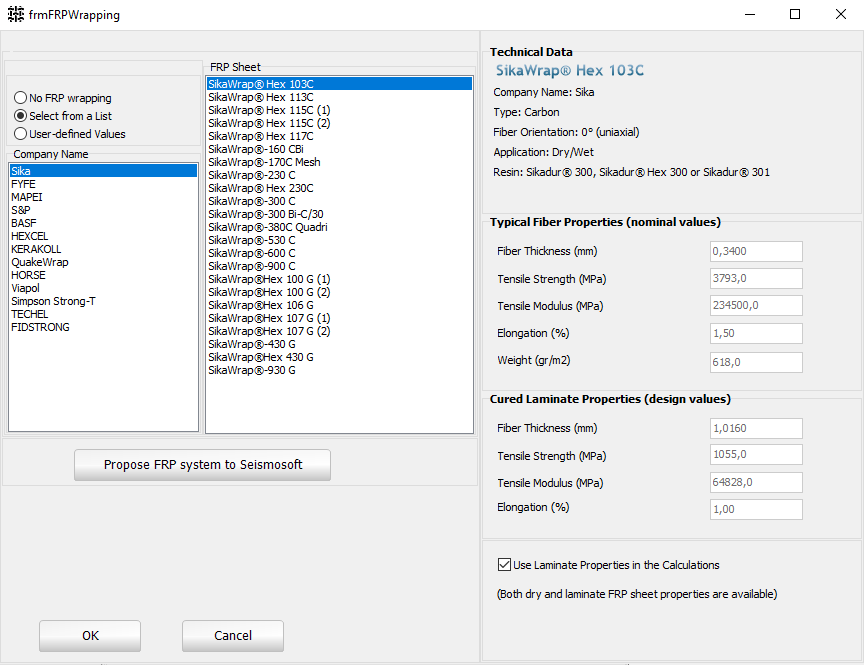Select SikaWrap Hex 107 G (2)
The width and height of the screenshot is (864, 665).
(339, 331)
